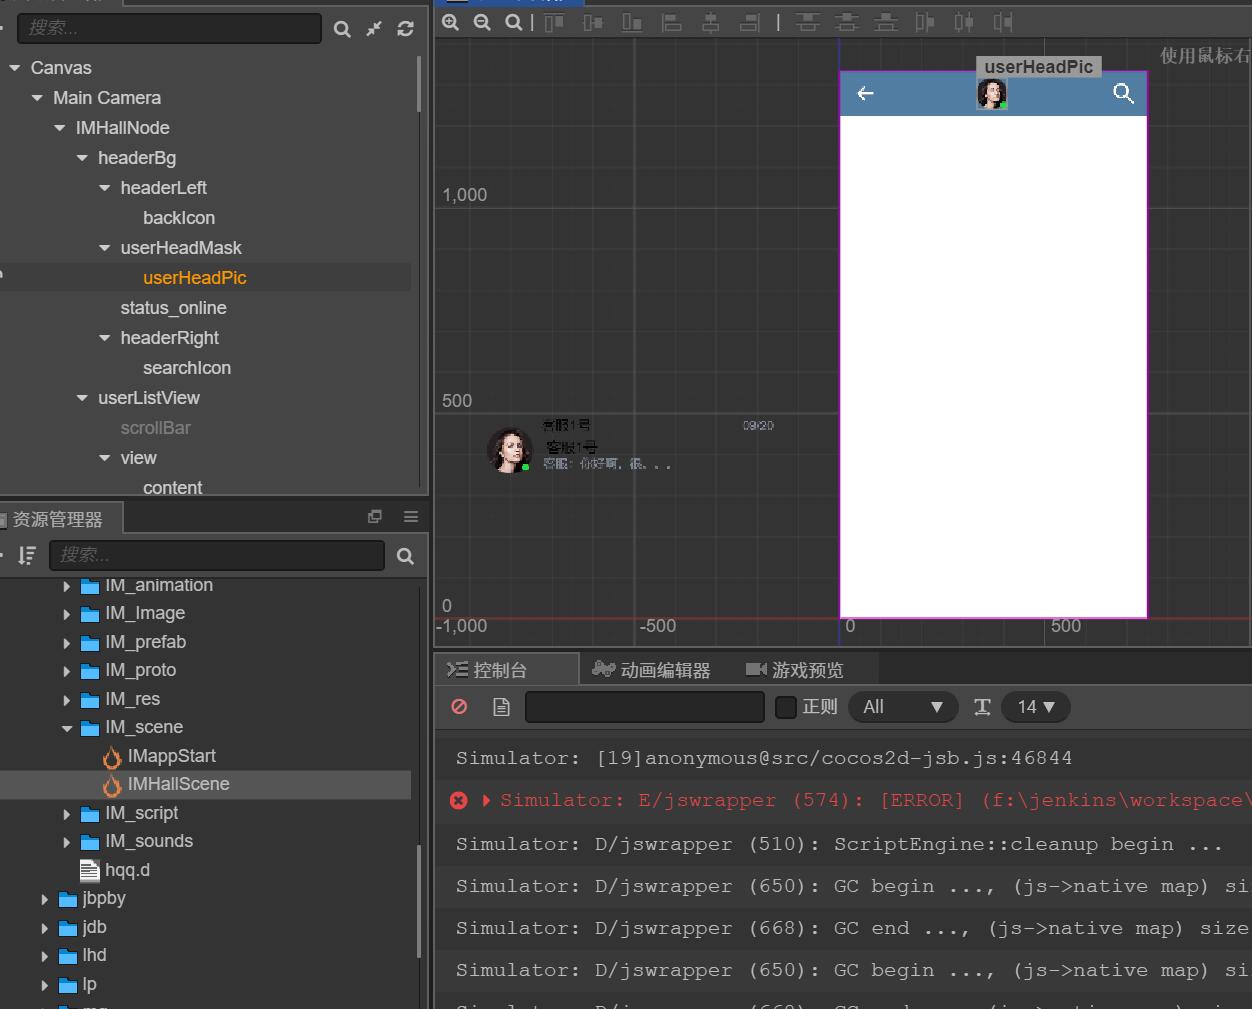The height and width of the screenshot is (1009, 1252).
Task: Expand the IM_script folder
Action: [x=67, y=814]
